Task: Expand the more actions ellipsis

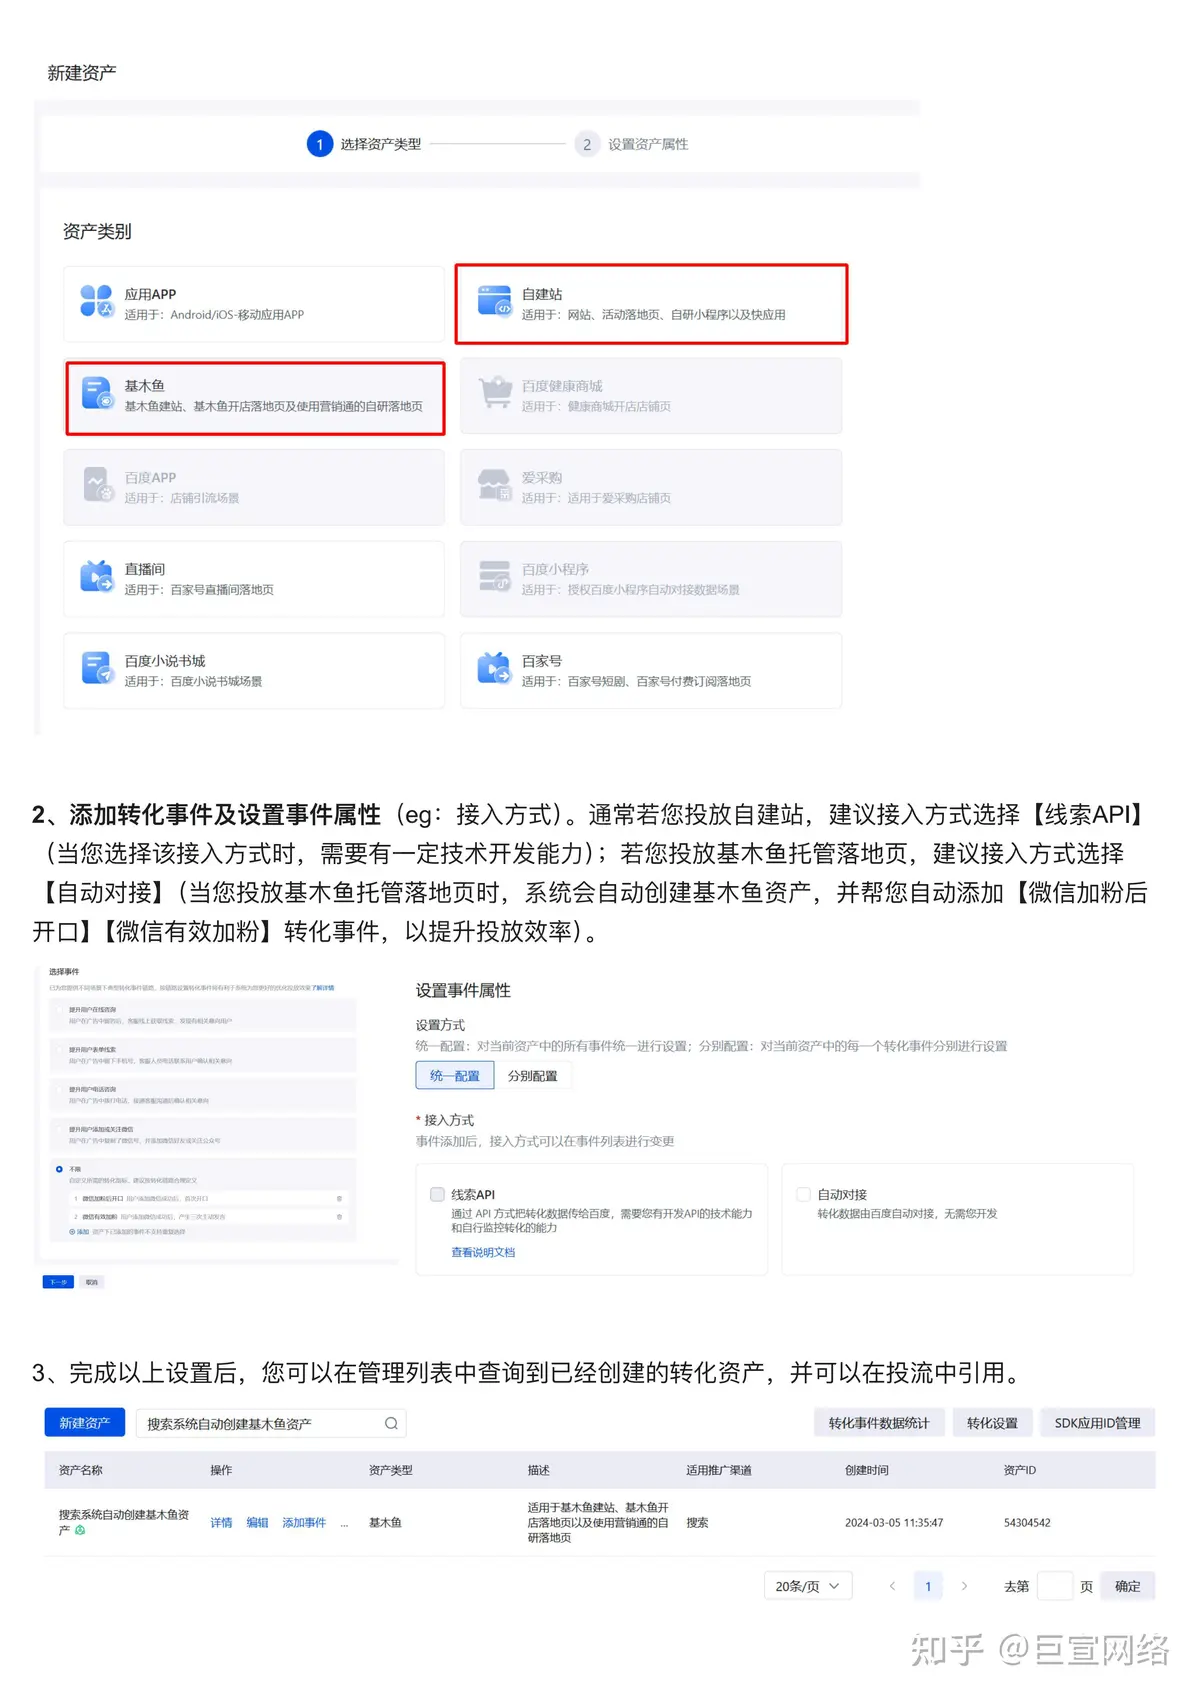Action: 344,1523
